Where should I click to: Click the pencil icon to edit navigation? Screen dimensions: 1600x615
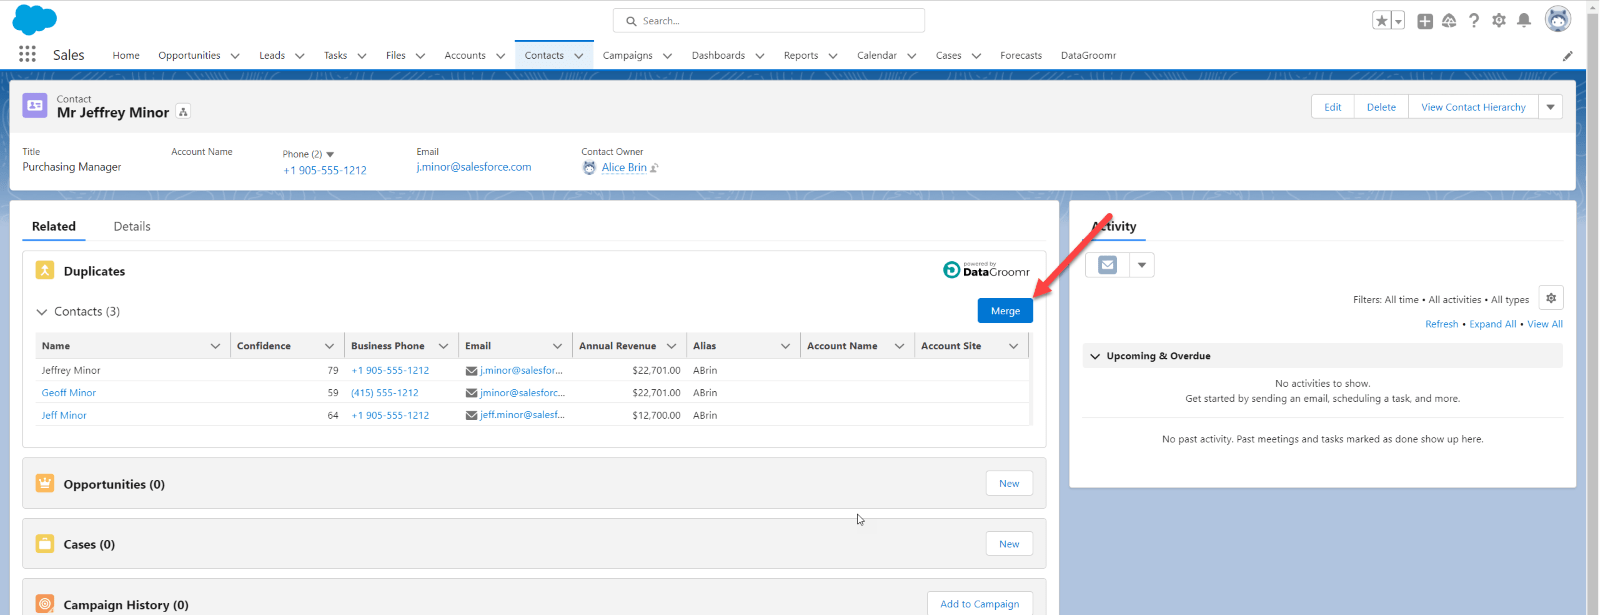point(1568,56)
